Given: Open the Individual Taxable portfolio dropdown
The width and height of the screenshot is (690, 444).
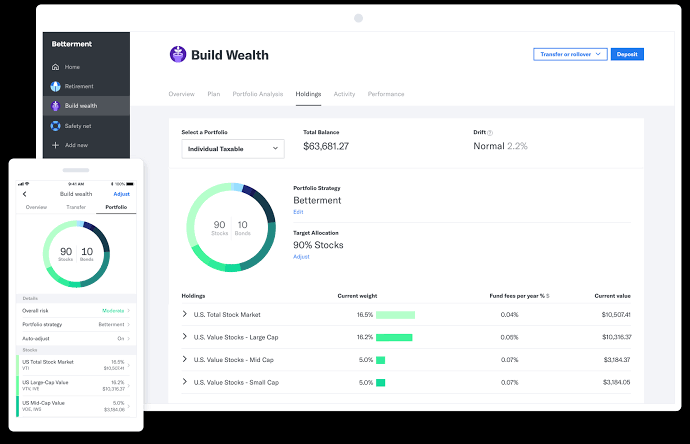Looking at the screenshot, I should tap(232, 149).
